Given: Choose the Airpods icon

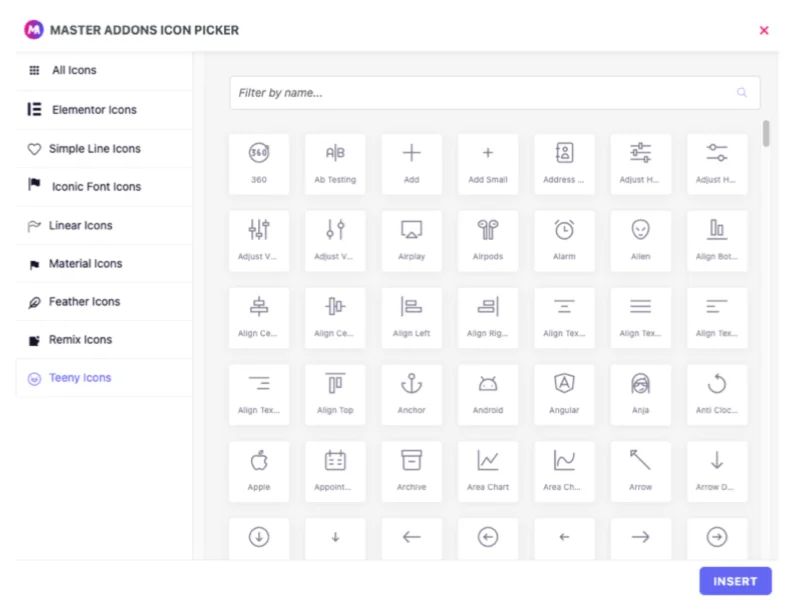Looking at the screenshot, I should pyautogui.click(x=488, y=241).
